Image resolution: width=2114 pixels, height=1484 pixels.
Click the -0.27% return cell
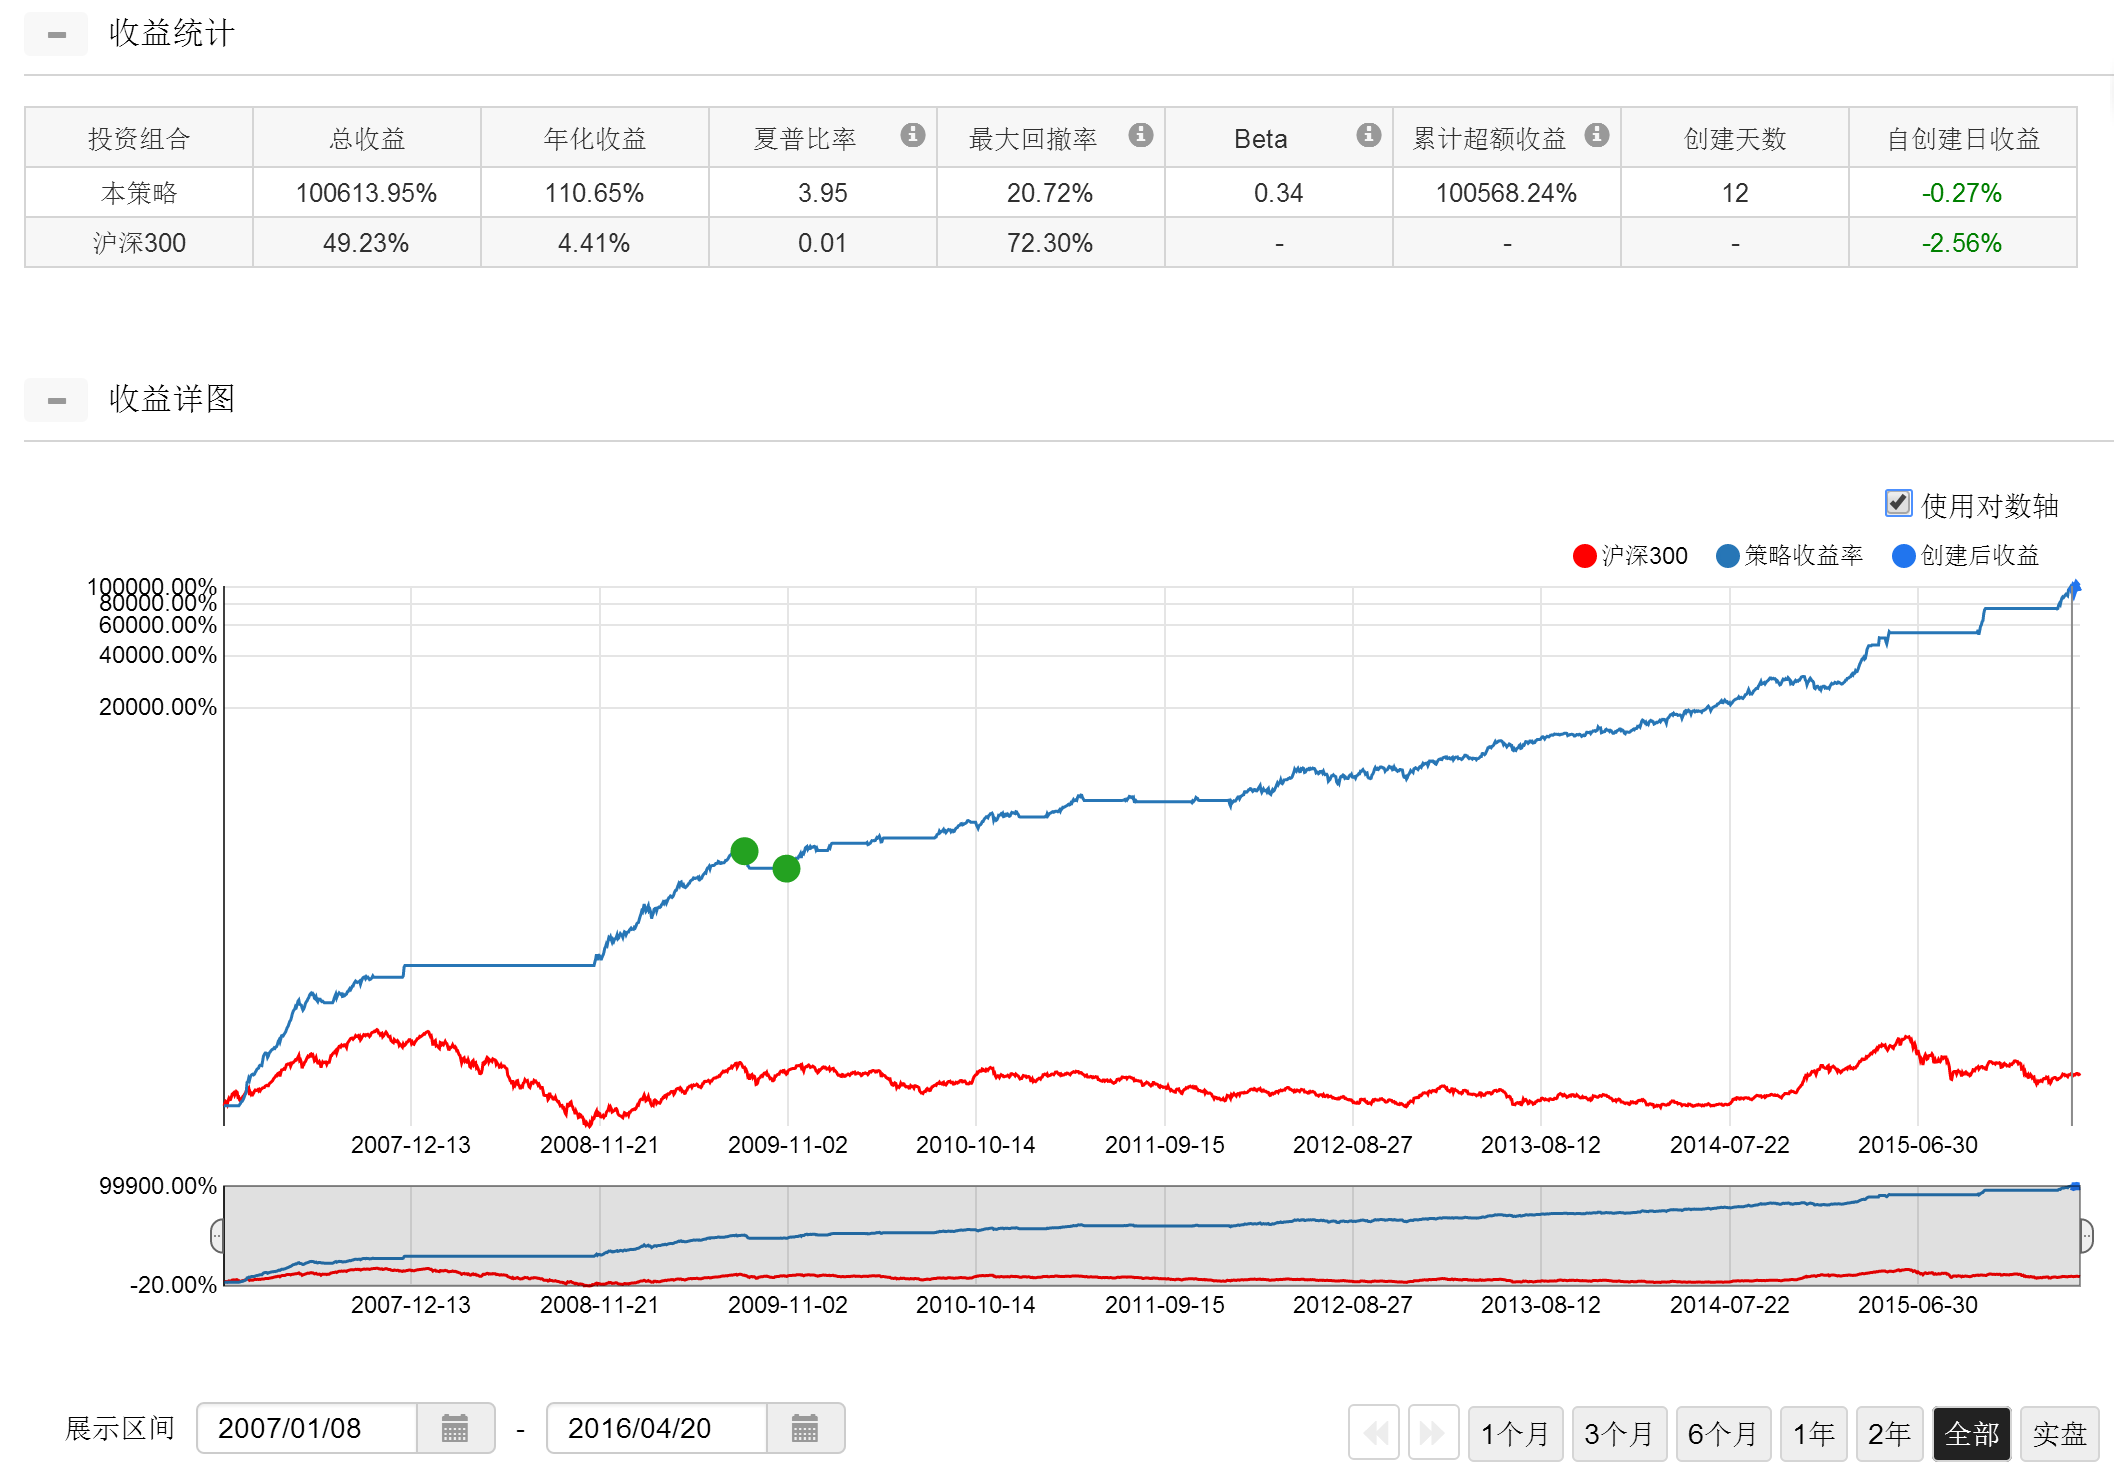[x=1963, y=193]
